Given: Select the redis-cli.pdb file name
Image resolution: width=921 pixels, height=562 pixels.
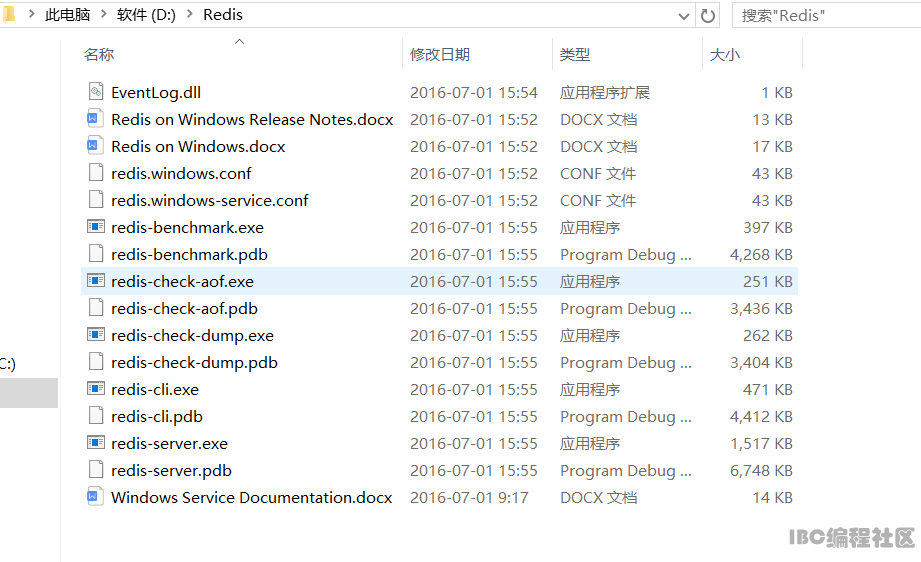Looking at the screenshot, I should 157,416.
